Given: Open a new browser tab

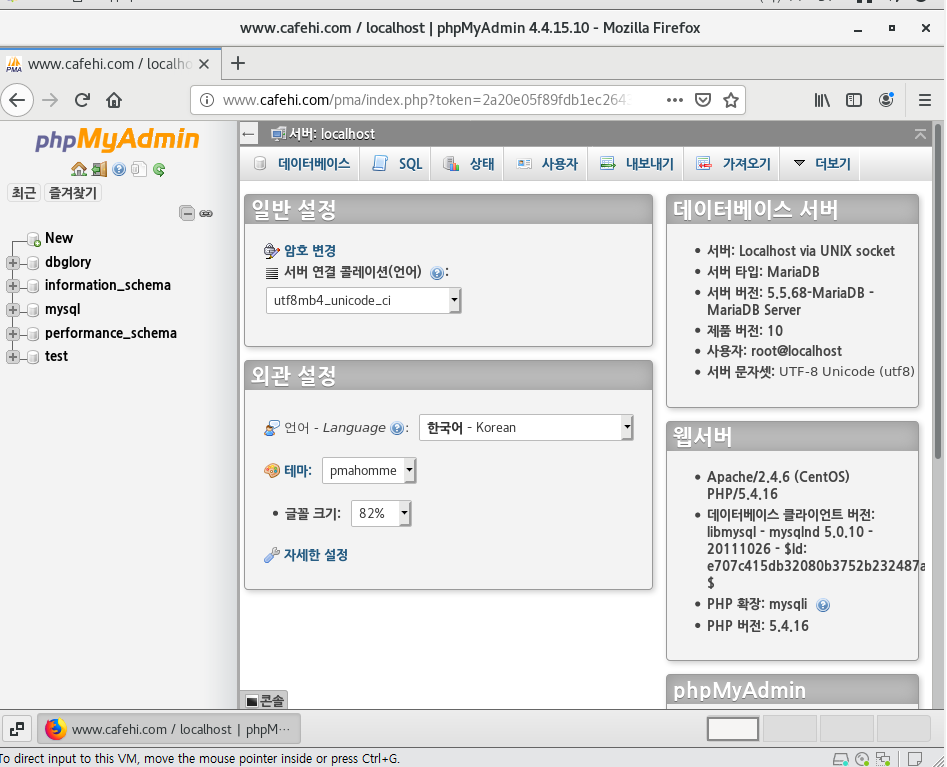Looking at the screenshot, I should (238, 63).
